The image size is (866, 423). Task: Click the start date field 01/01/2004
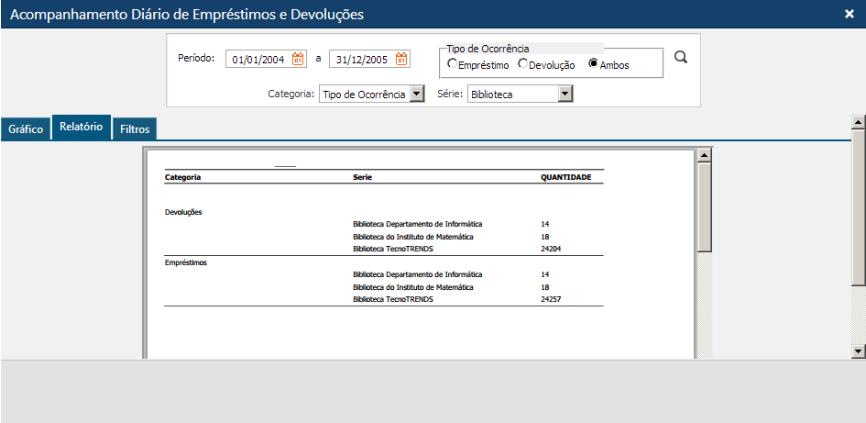pyautogui.click(x=257, y=60)
